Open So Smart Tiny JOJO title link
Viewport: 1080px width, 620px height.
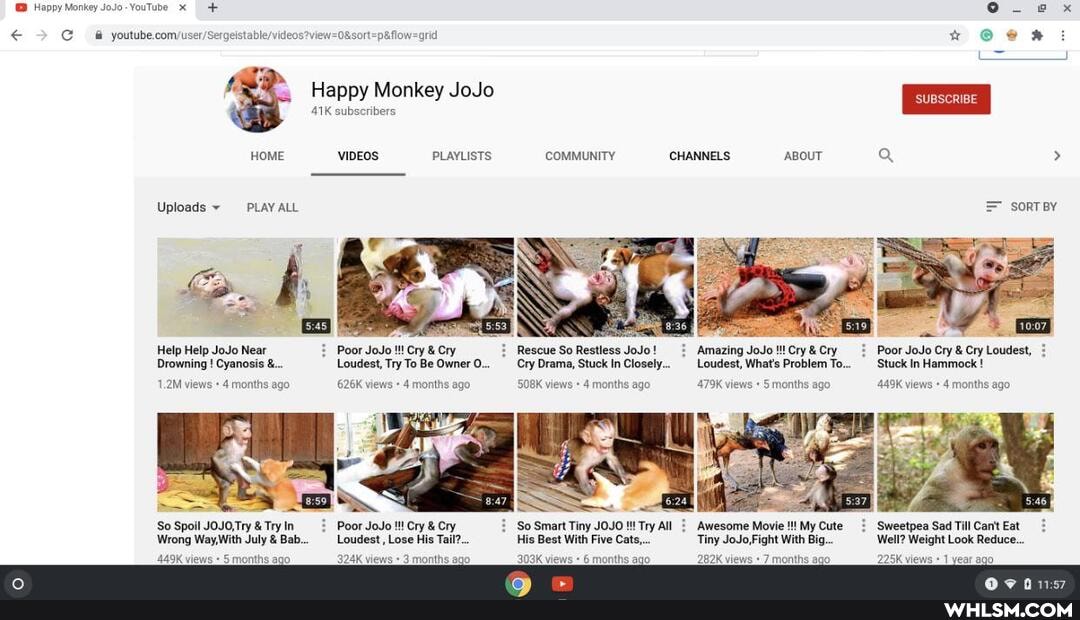tap(594, 533)
